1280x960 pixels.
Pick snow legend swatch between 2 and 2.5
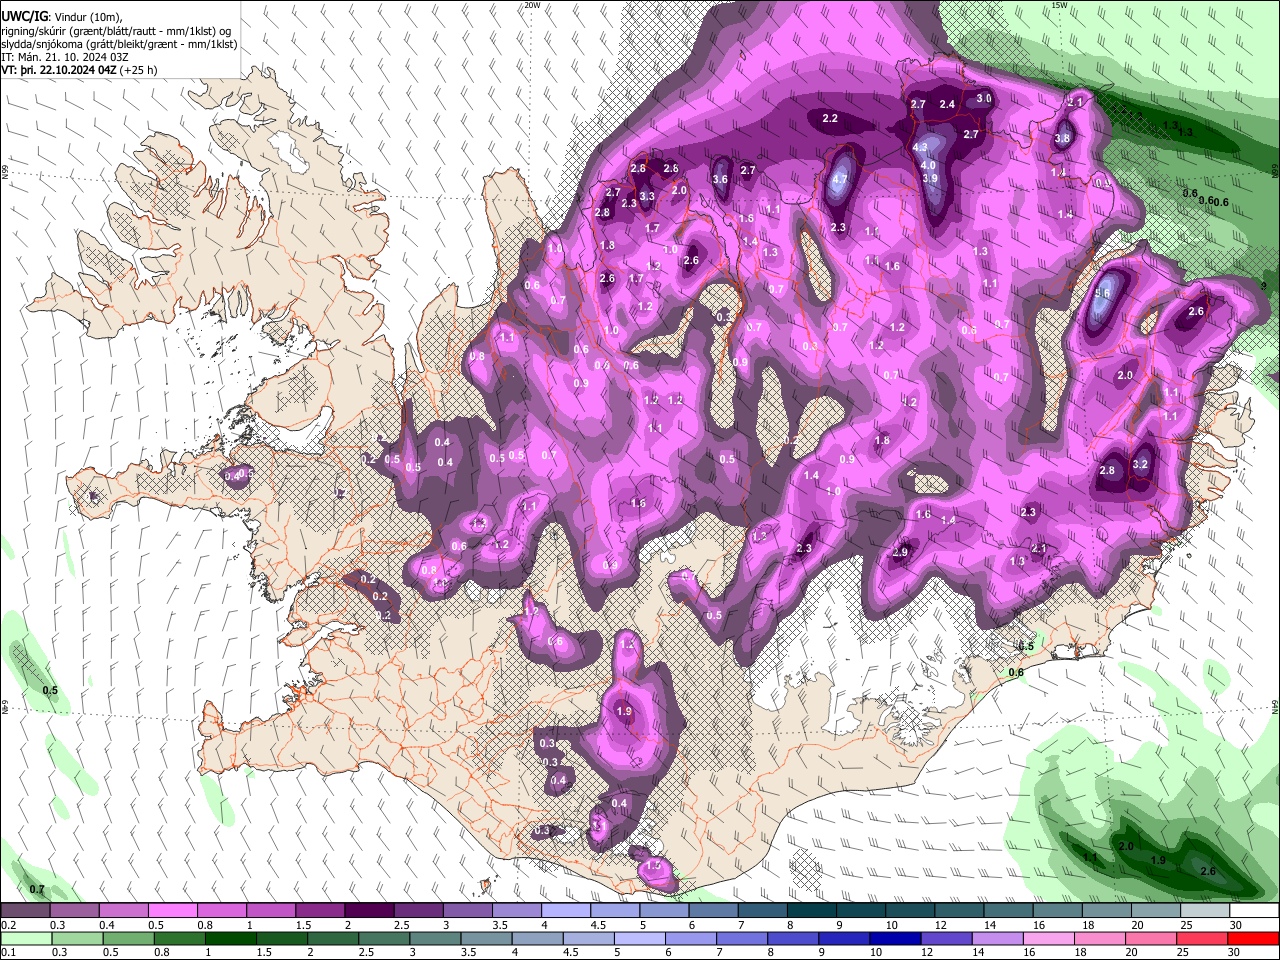coord(369,911)
